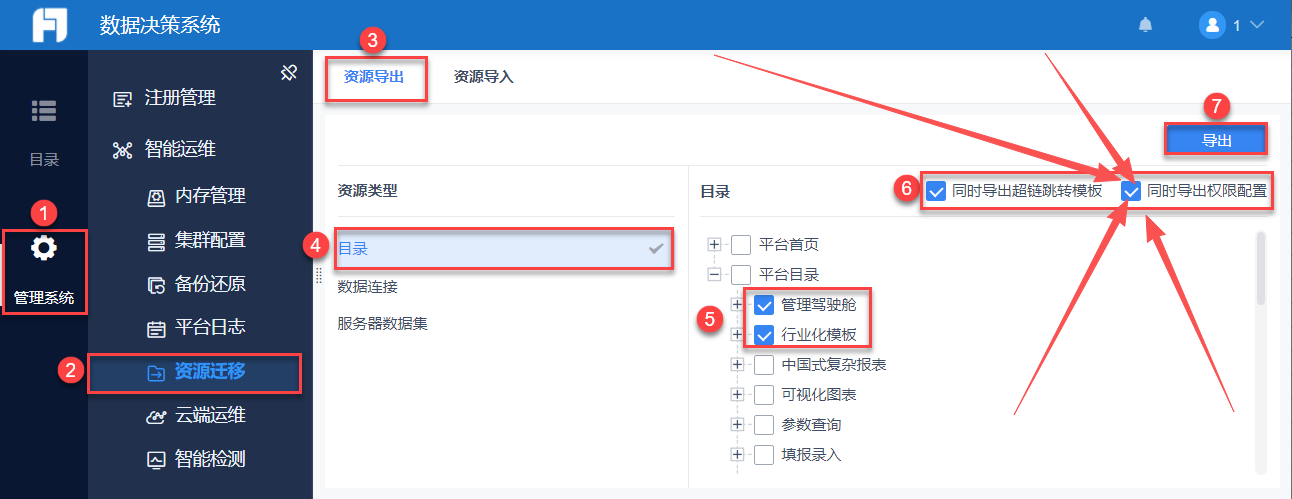Expand the 行业化模板 tree node
The width and height of the screenshot is (1292, 499).
[x=737, y=335]
